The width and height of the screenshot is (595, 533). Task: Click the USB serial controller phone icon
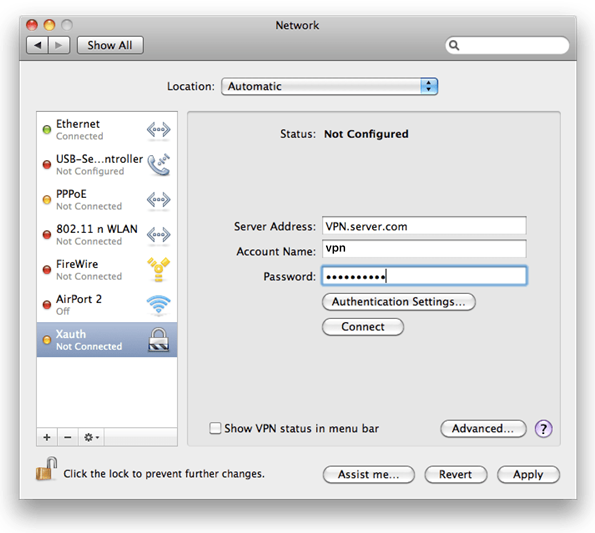[x=159, y=165]
